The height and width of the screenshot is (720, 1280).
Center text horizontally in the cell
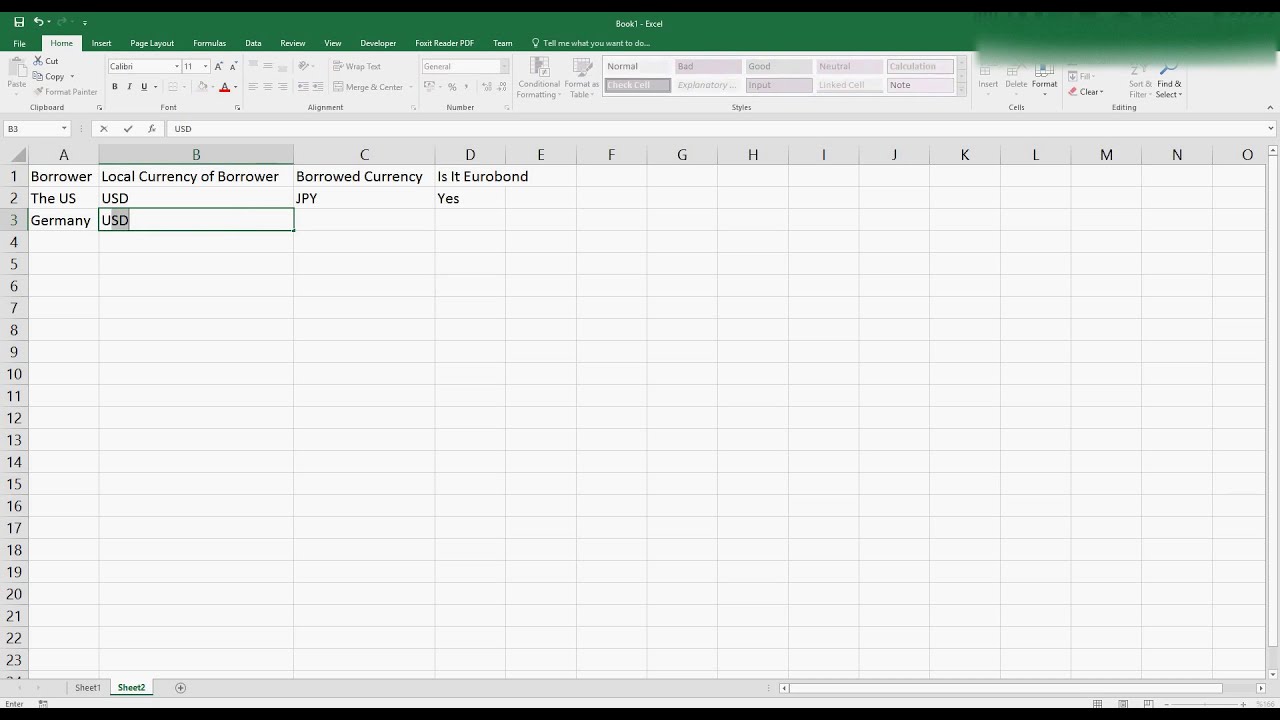267,87
